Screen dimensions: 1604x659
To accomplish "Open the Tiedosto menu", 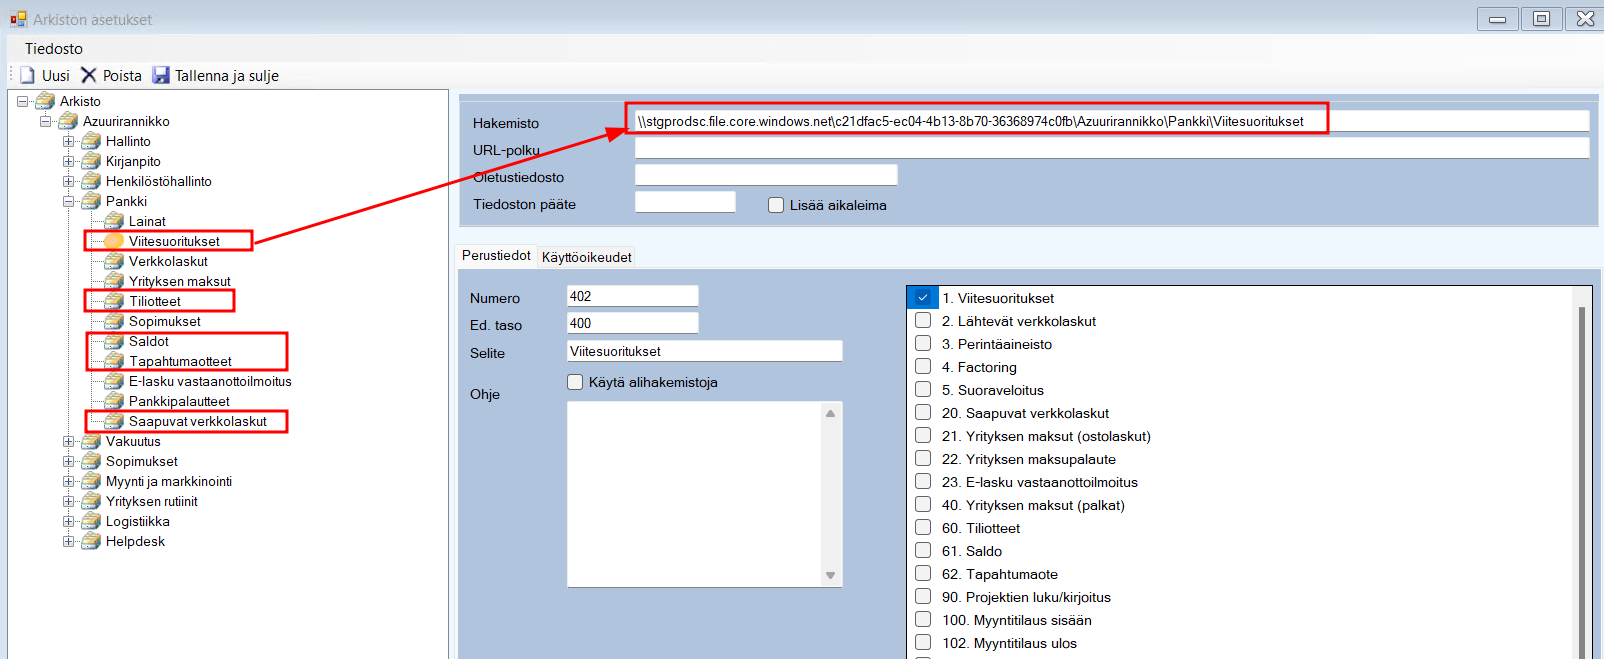I will pos(54,49).
